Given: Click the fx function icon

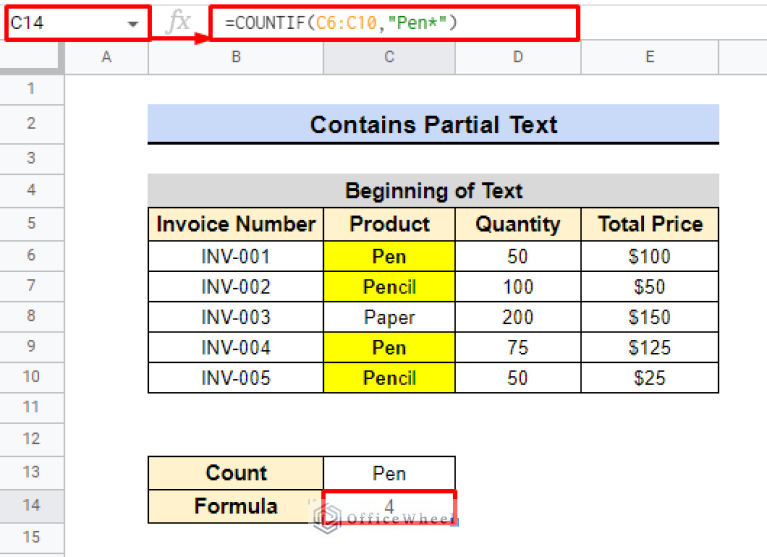Looking at the screenshot, I should point(178,22).
